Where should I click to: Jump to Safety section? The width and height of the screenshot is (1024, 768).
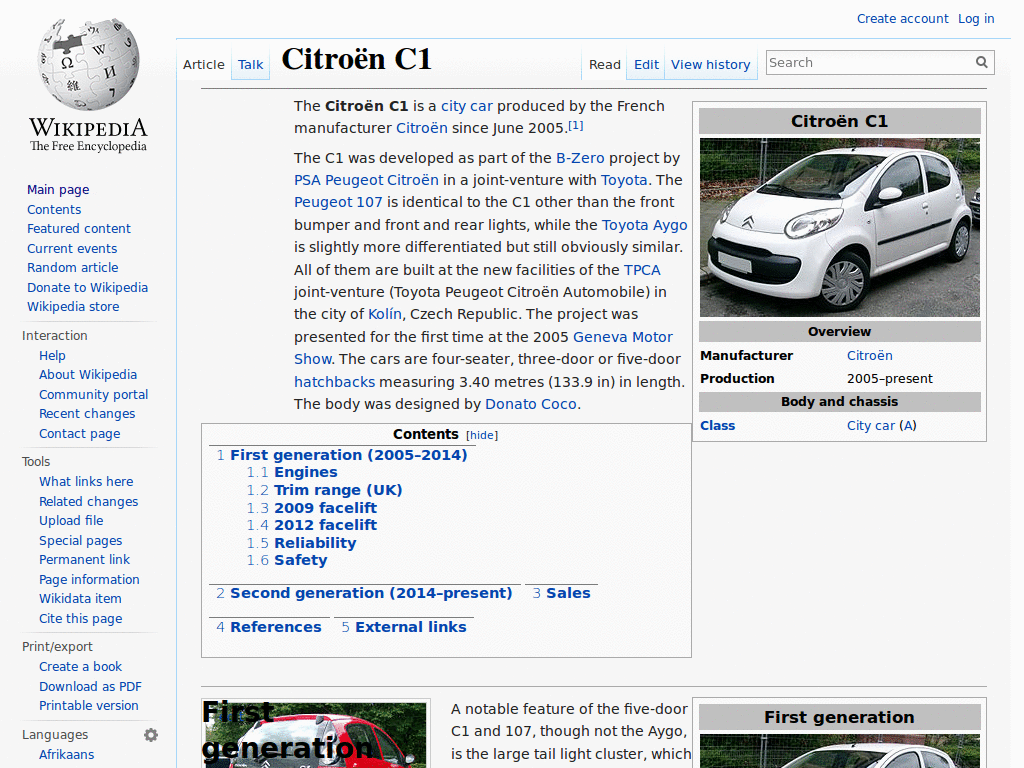[300, 560]
